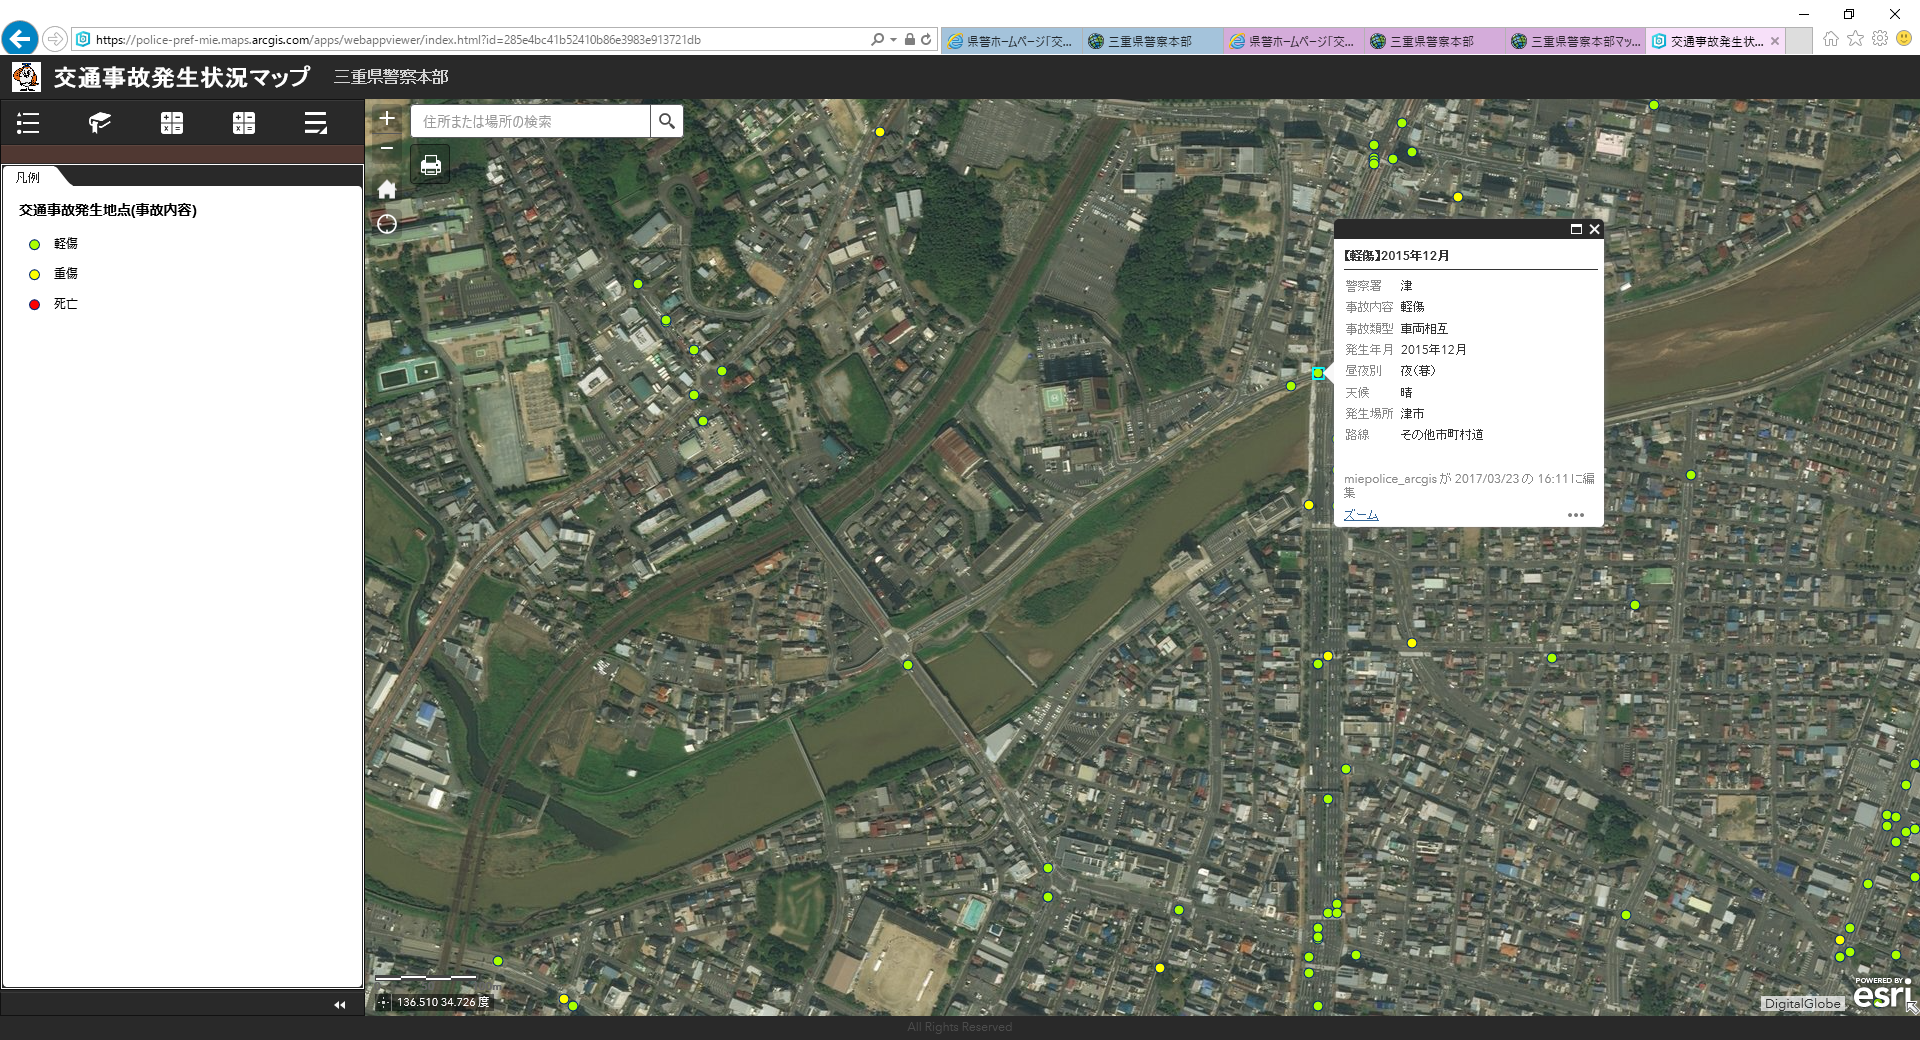Click the print map icon
Viewport: 1920px width, 1040px height.
[x=431, y=165]
